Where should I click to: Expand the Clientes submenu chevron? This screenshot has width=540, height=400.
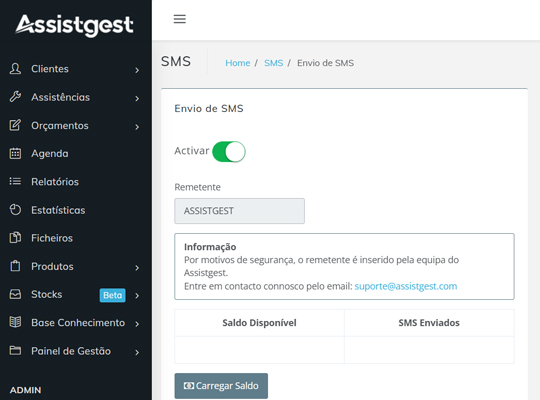[x=137, y=70]
